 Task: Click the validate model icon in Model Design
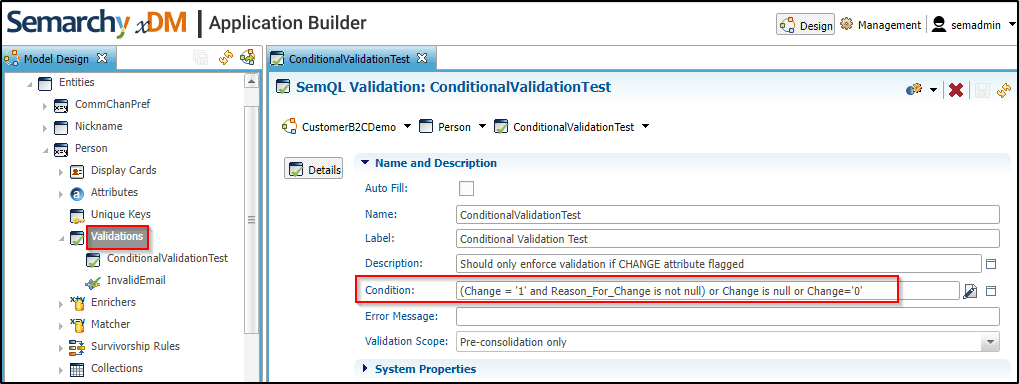247,58
